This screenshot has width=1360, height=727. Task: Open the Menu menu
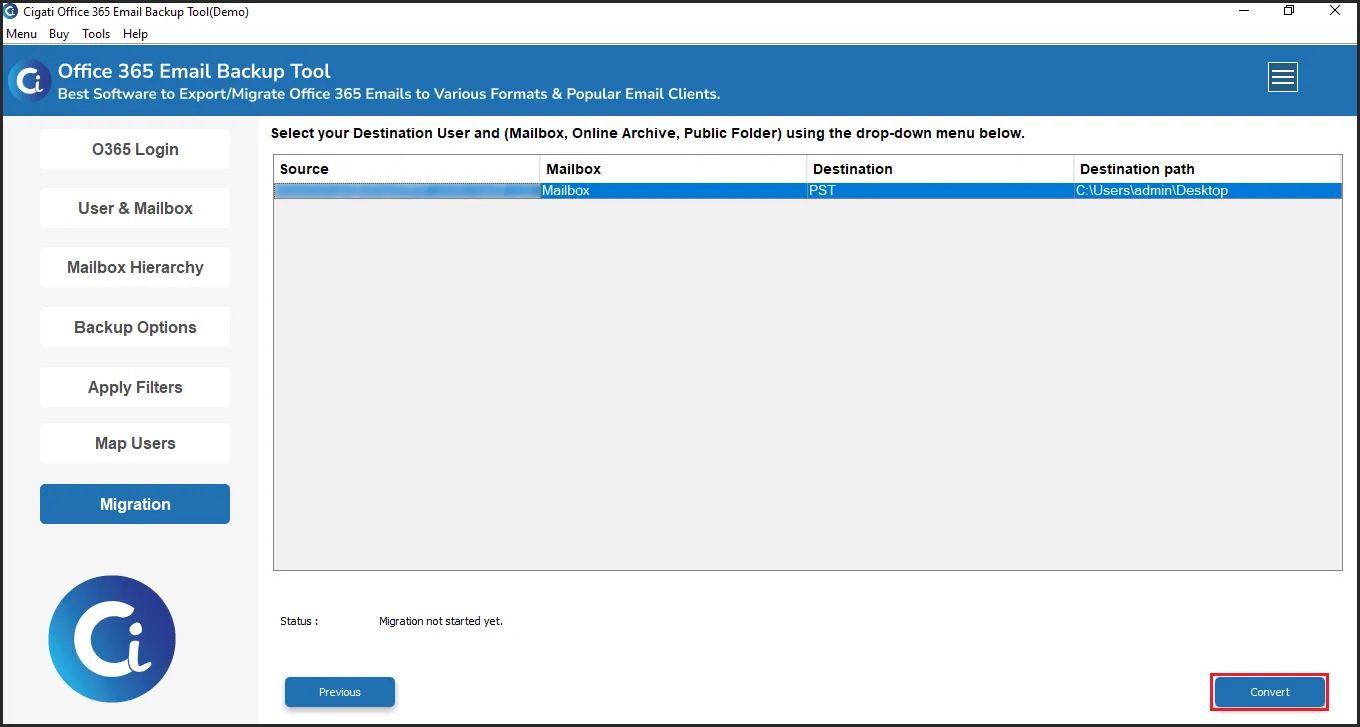tap(21, 33)
